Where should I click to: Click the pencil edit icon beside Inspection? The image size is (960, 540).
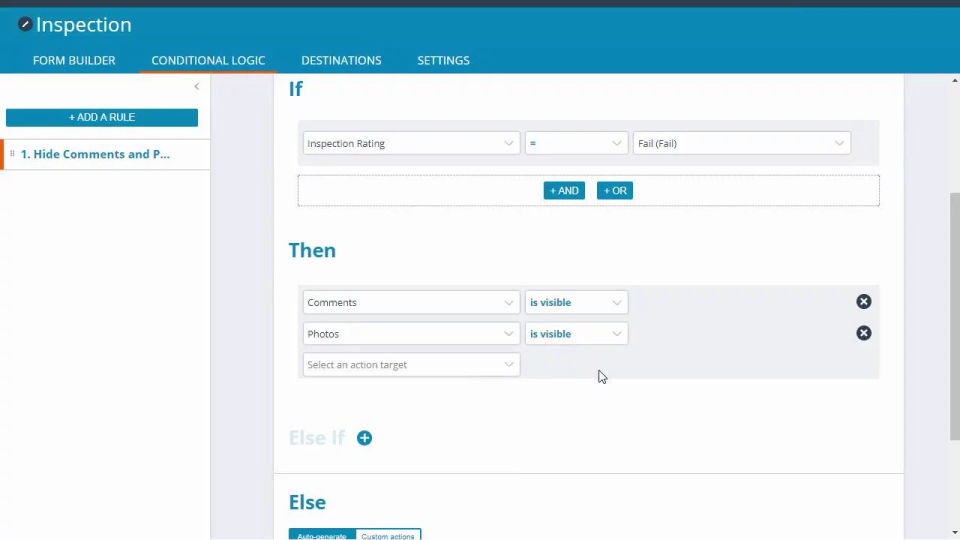click(x=25, y=24)
